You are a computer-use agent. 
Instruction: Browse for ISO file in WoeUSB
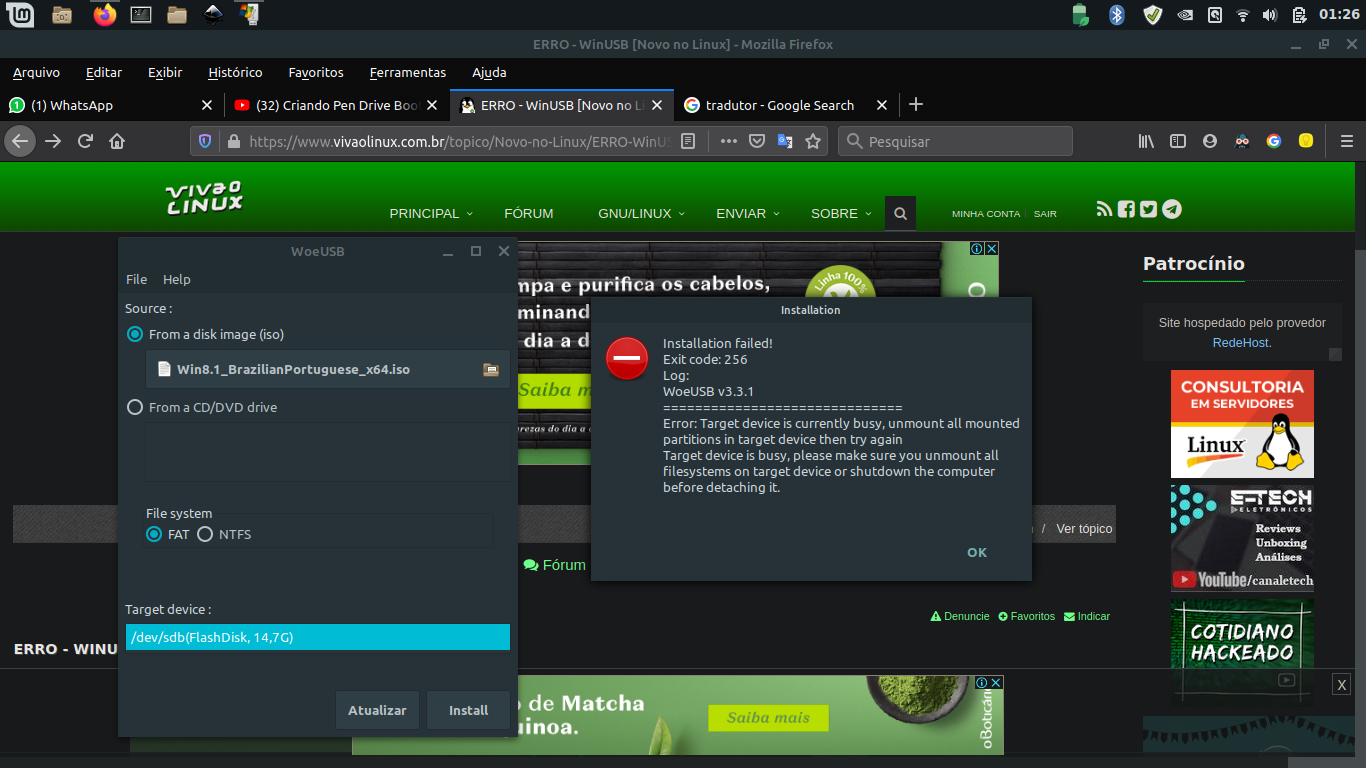[491, 369]
